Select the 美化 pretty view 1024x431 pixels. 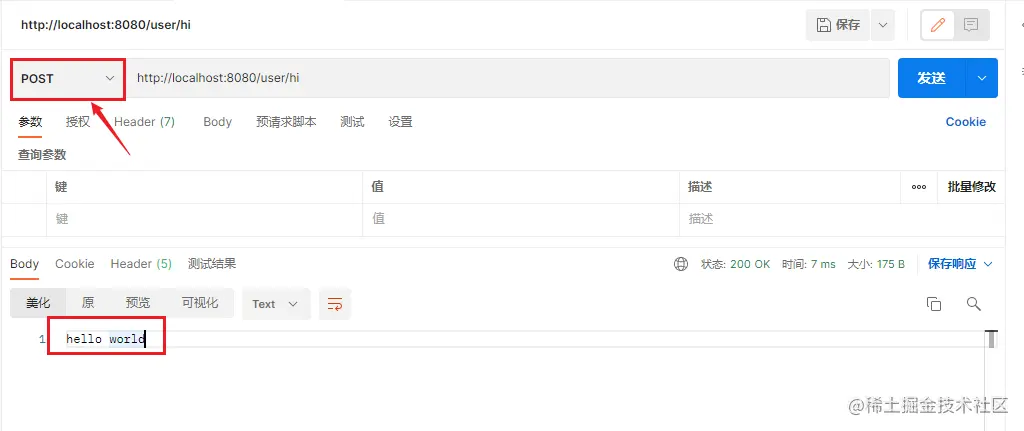[x=39, y=304]
